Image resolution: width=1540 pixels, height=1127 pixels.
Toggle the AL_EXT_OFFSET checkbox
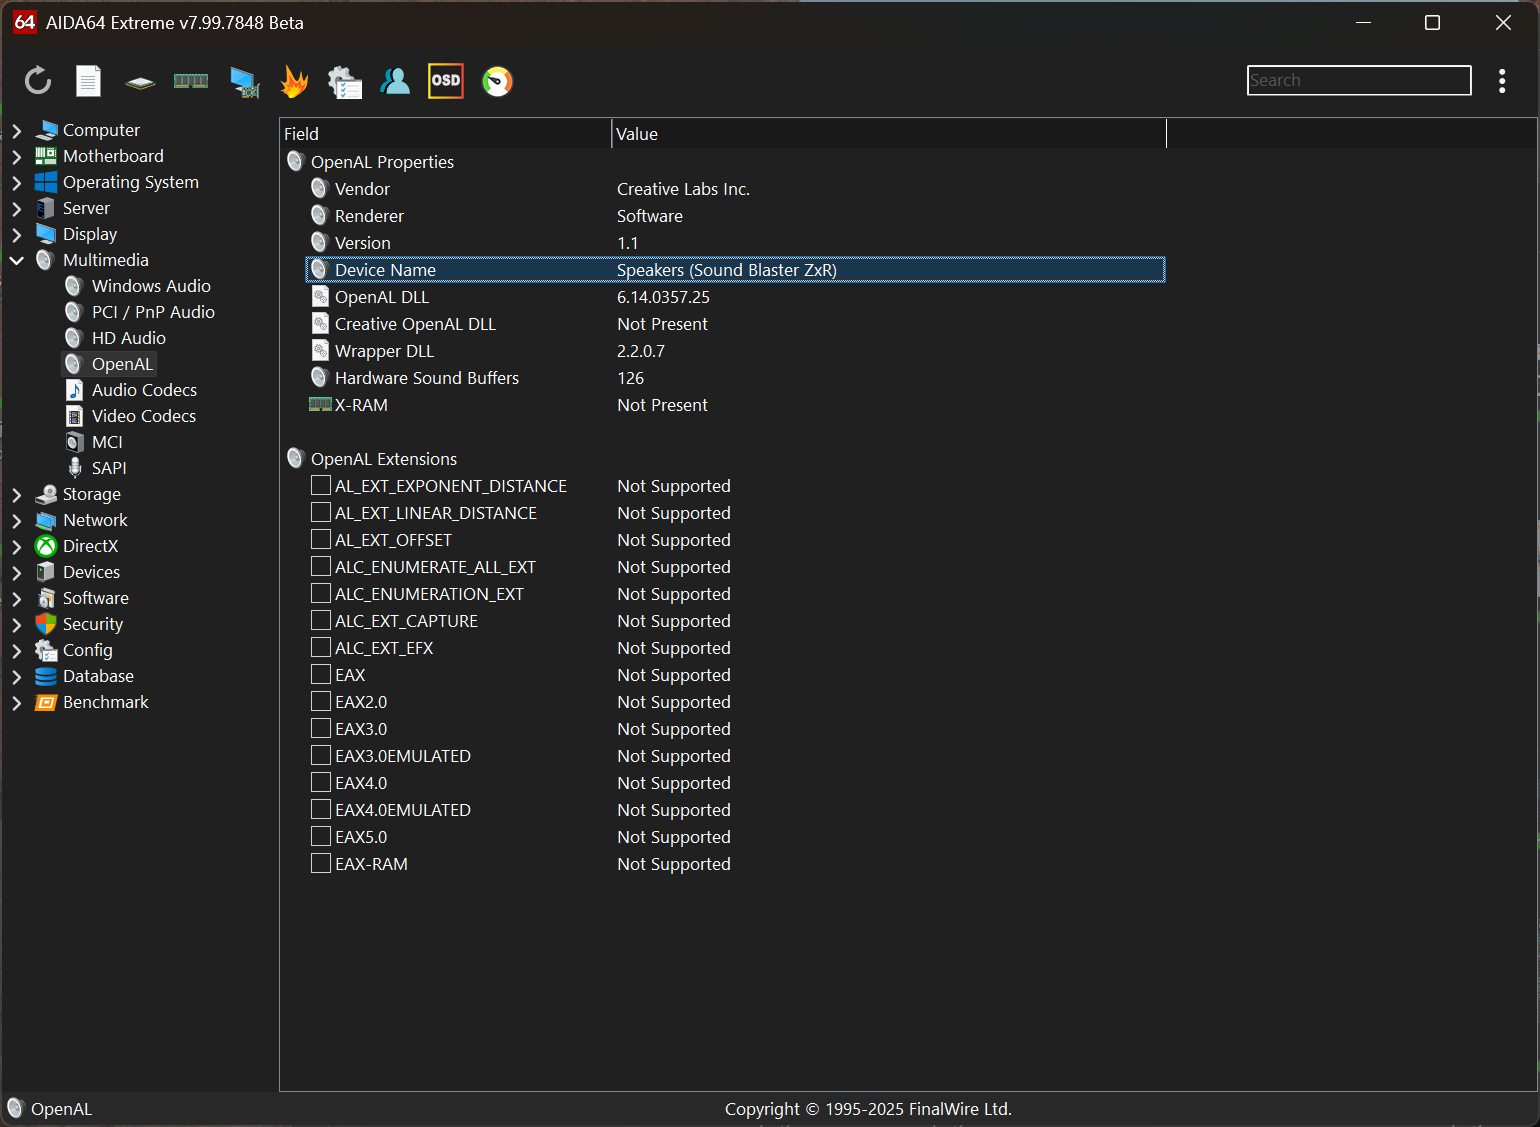coord(321,539)
